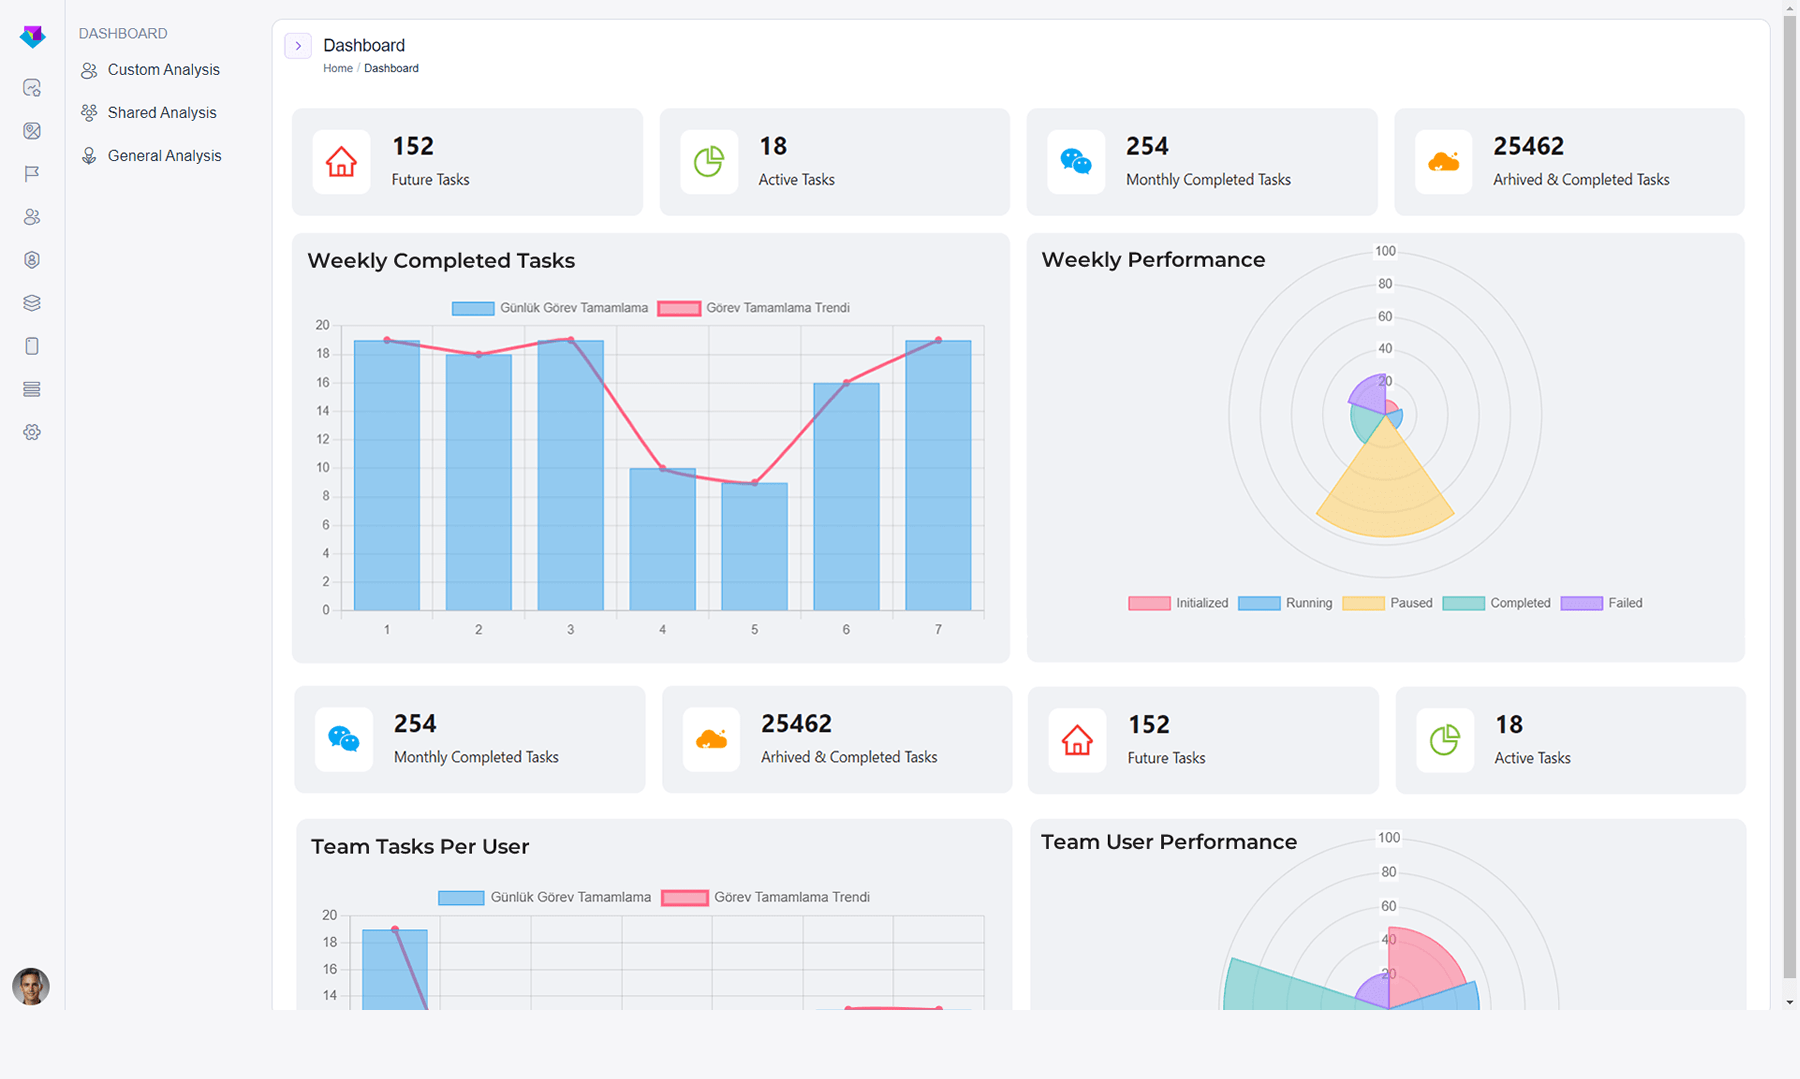This screenshot has width=1800, height=1079.
Task: Open the flag icon in left rail
Action: pyautogui.click(x=32, y=174)
